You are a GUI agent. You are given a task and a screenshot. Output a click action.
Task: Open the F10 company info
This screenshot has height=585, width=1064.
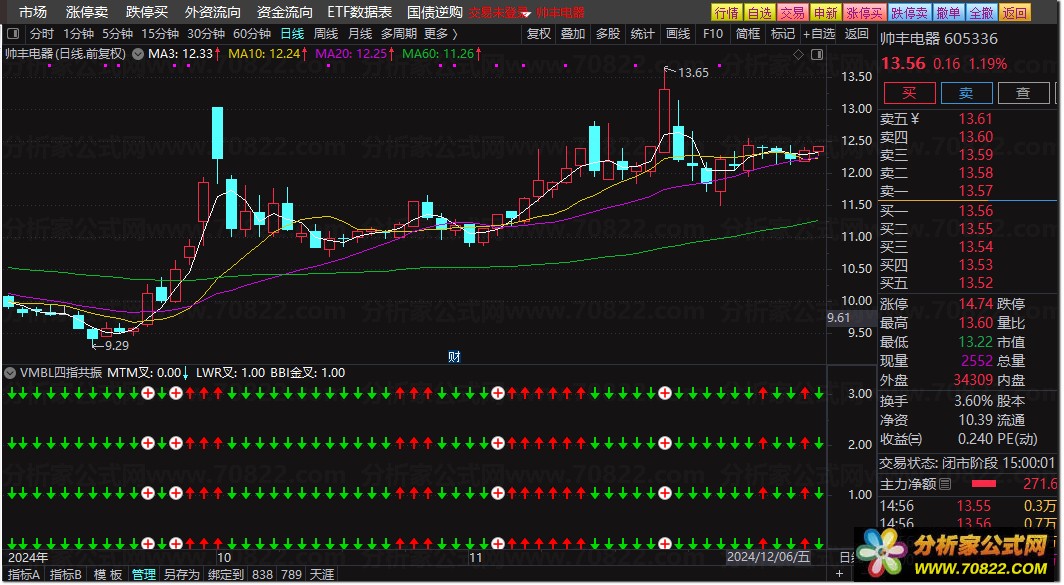click(x=712, y=33)
